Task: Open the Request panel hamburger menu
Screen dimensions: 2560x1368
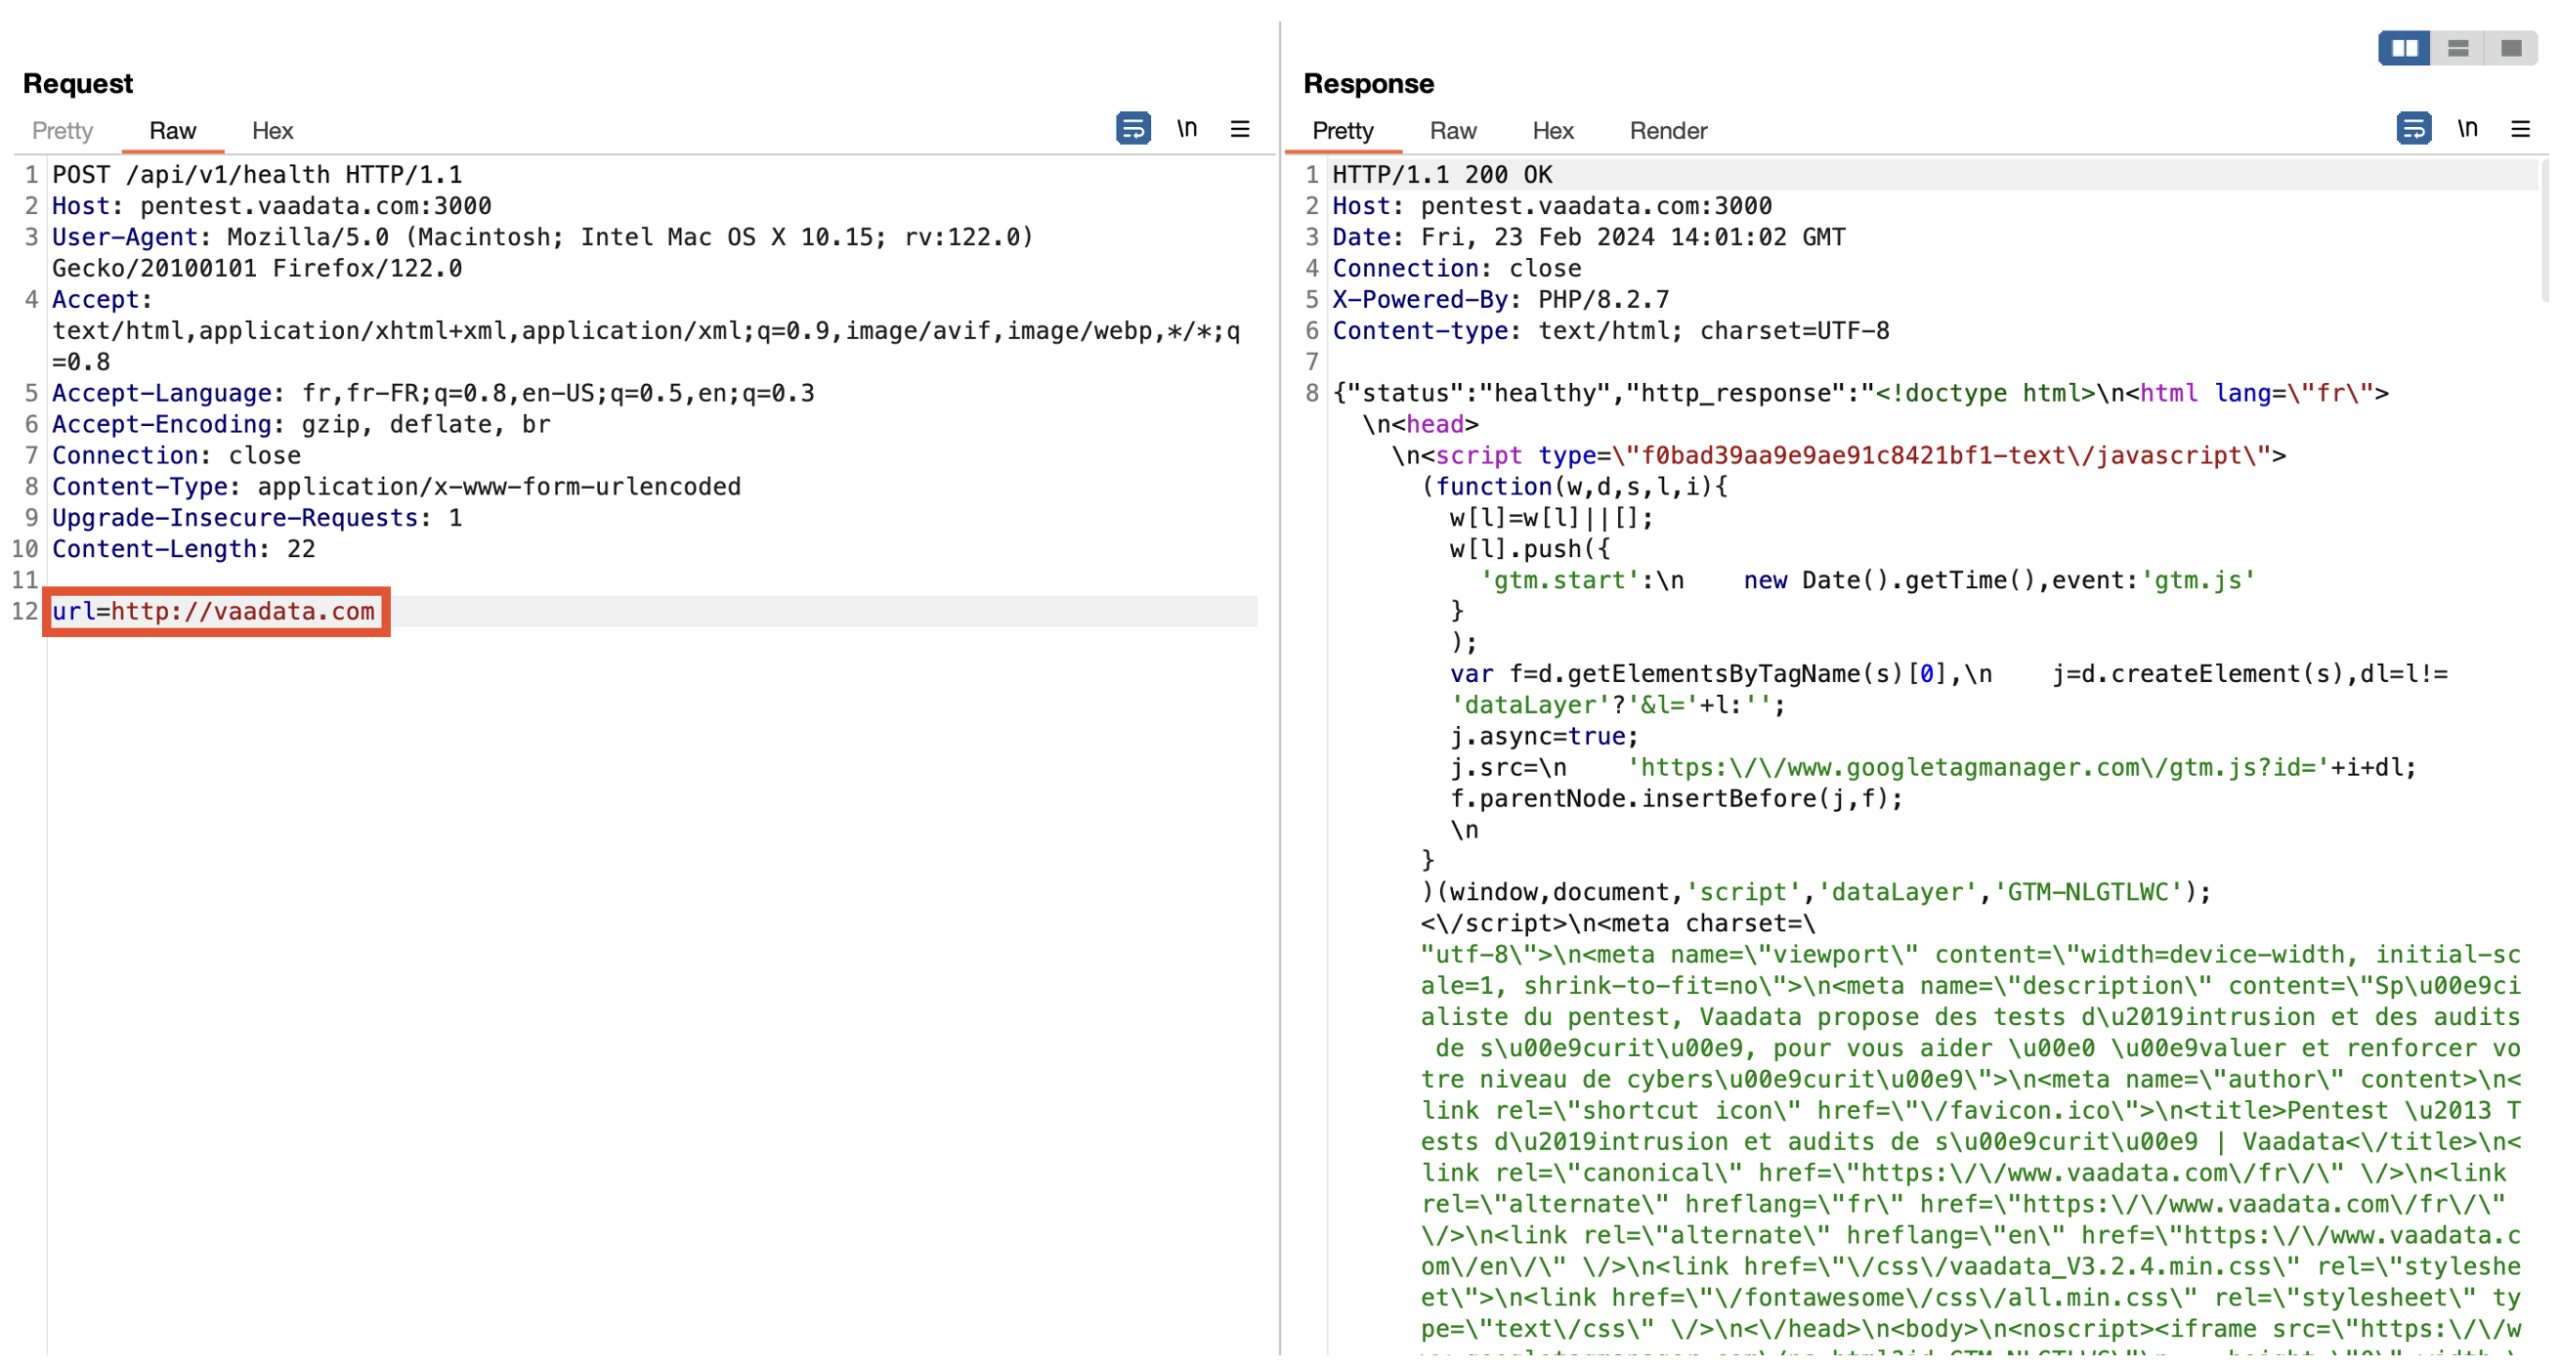Action: click(x=1239, y=129)
